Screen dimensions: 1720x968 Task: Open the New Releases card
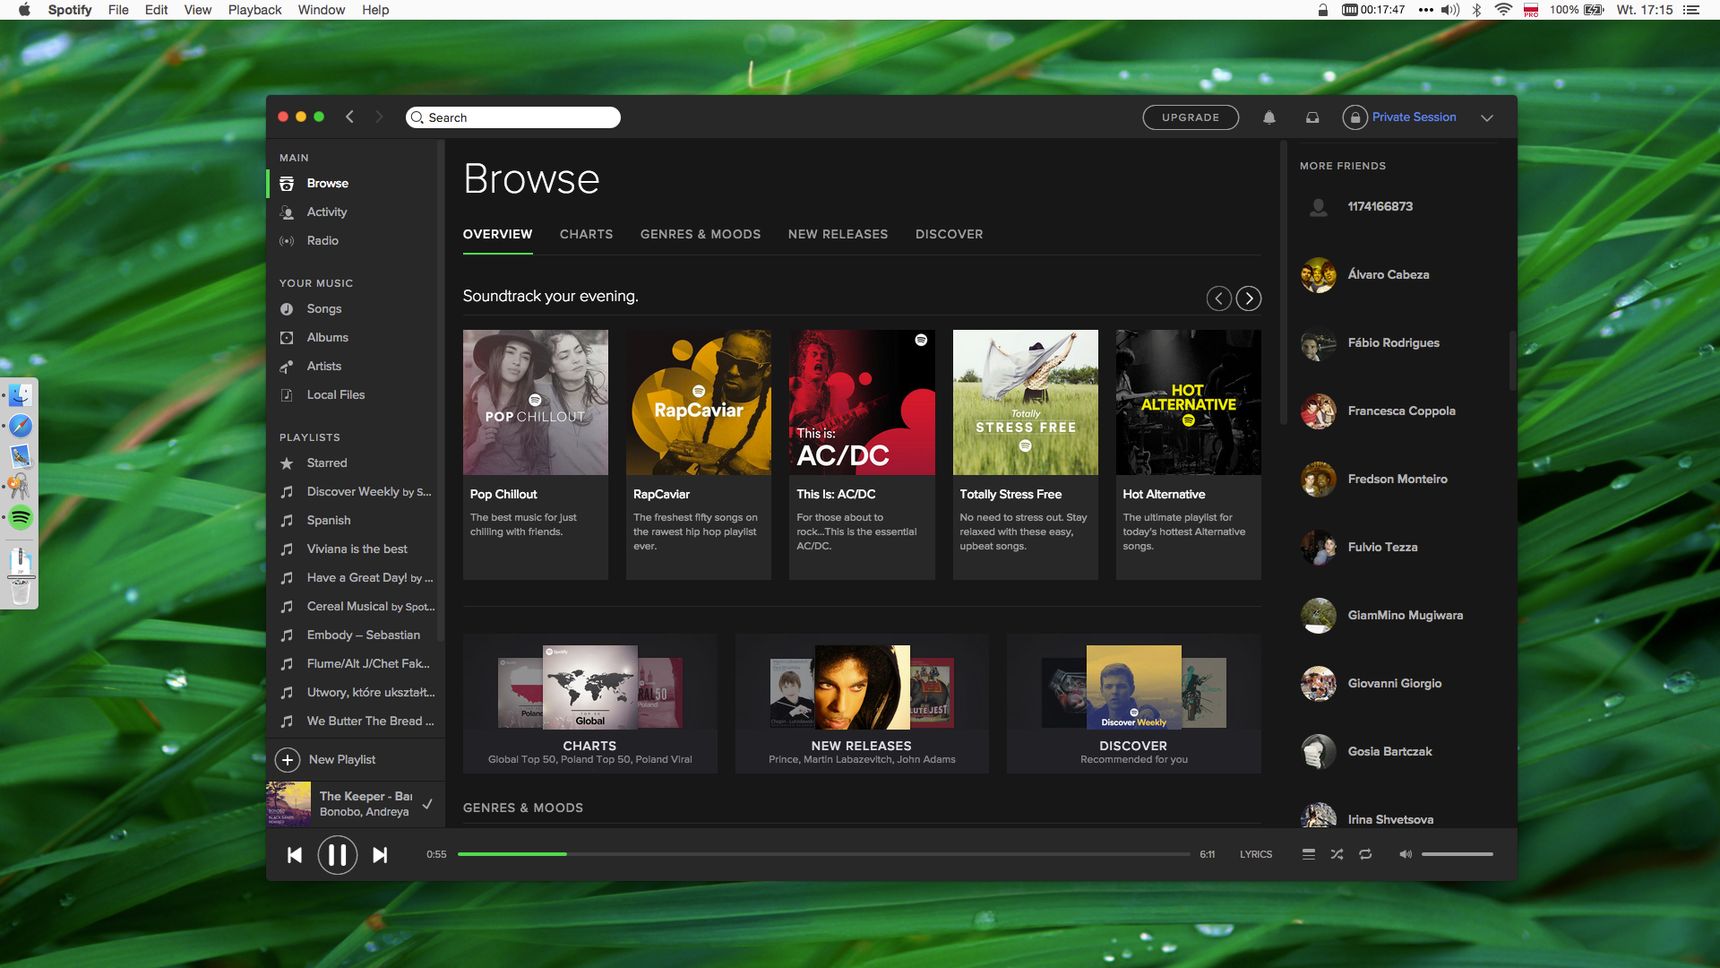(x=862, y=703)
